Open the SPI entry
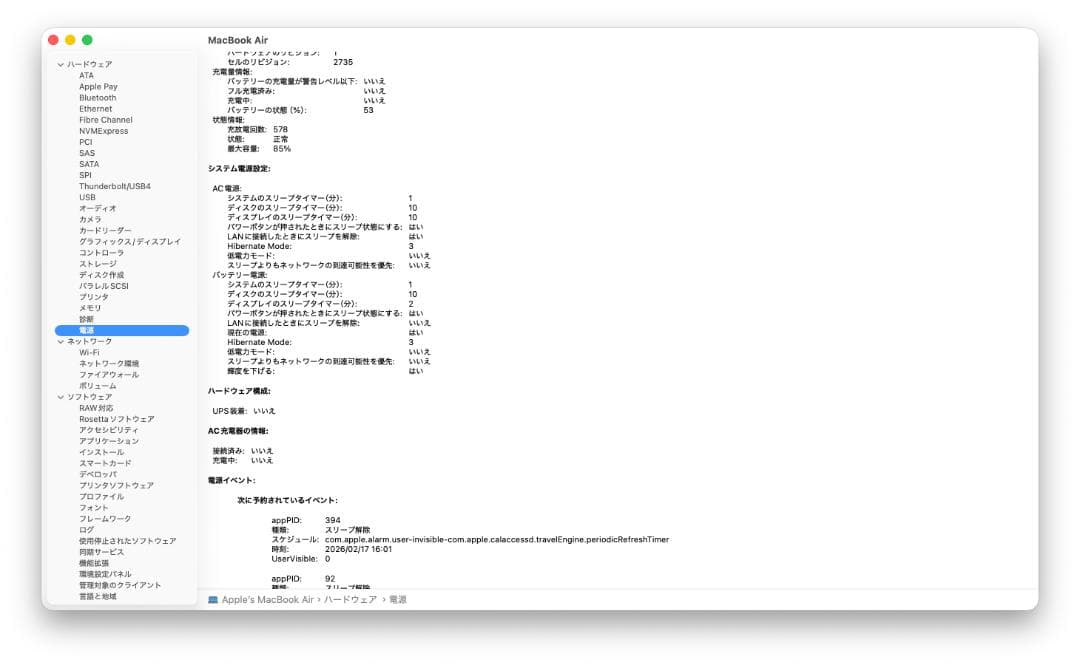Viewport: 1080px width, 665px height. (85, 175)
